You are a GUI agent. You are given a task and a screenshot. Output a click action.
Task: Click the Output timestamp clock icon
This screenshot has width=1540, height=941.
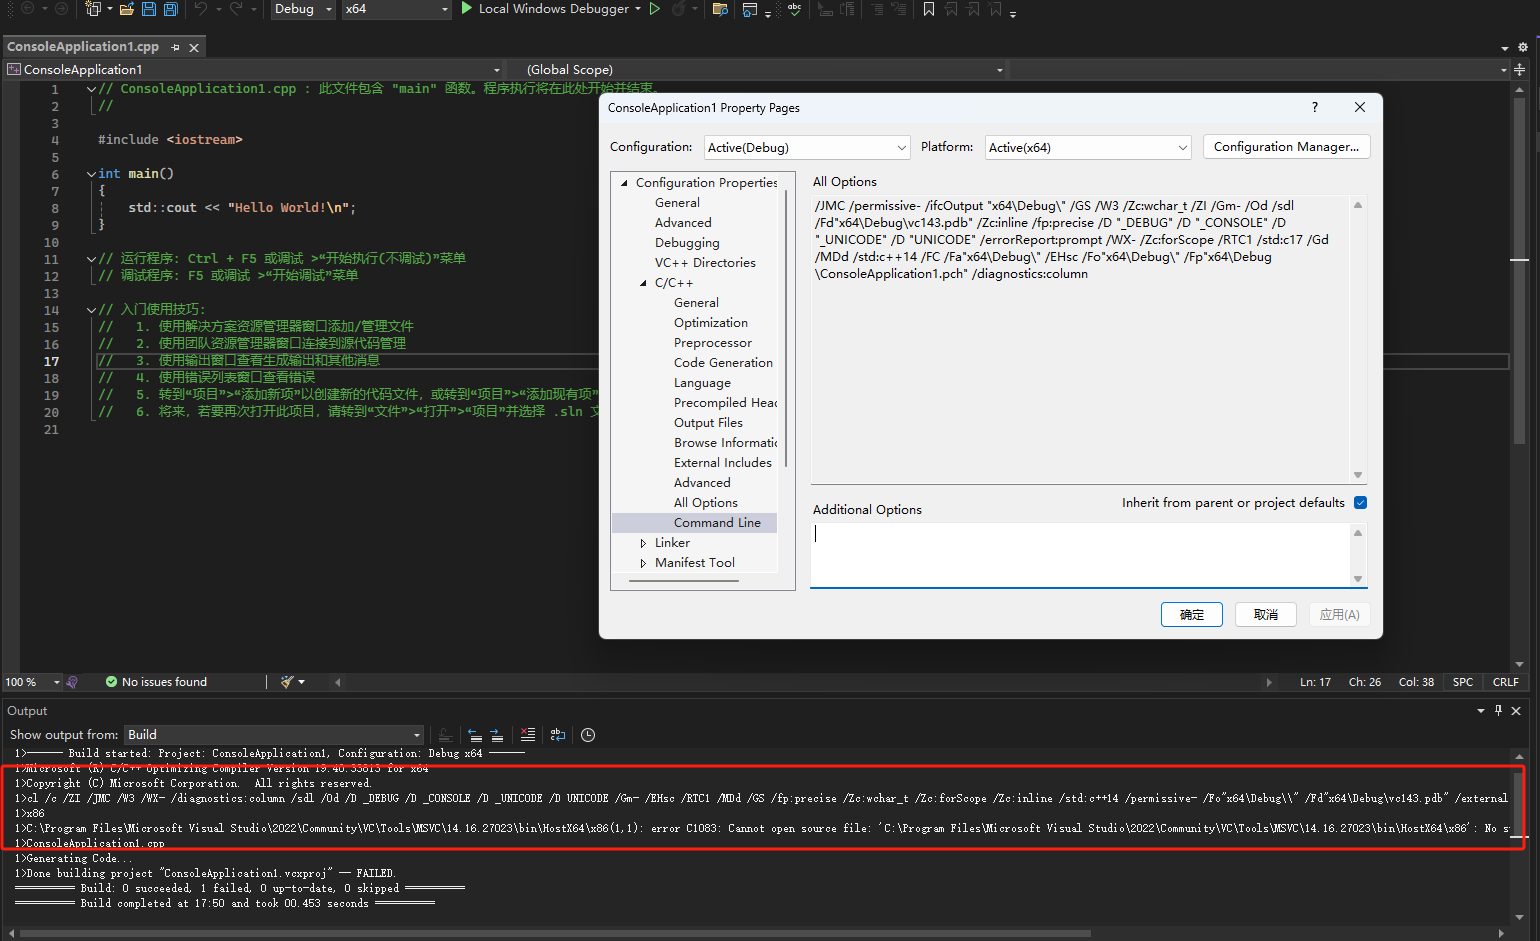pyautogui.click(x=588, y=735)
